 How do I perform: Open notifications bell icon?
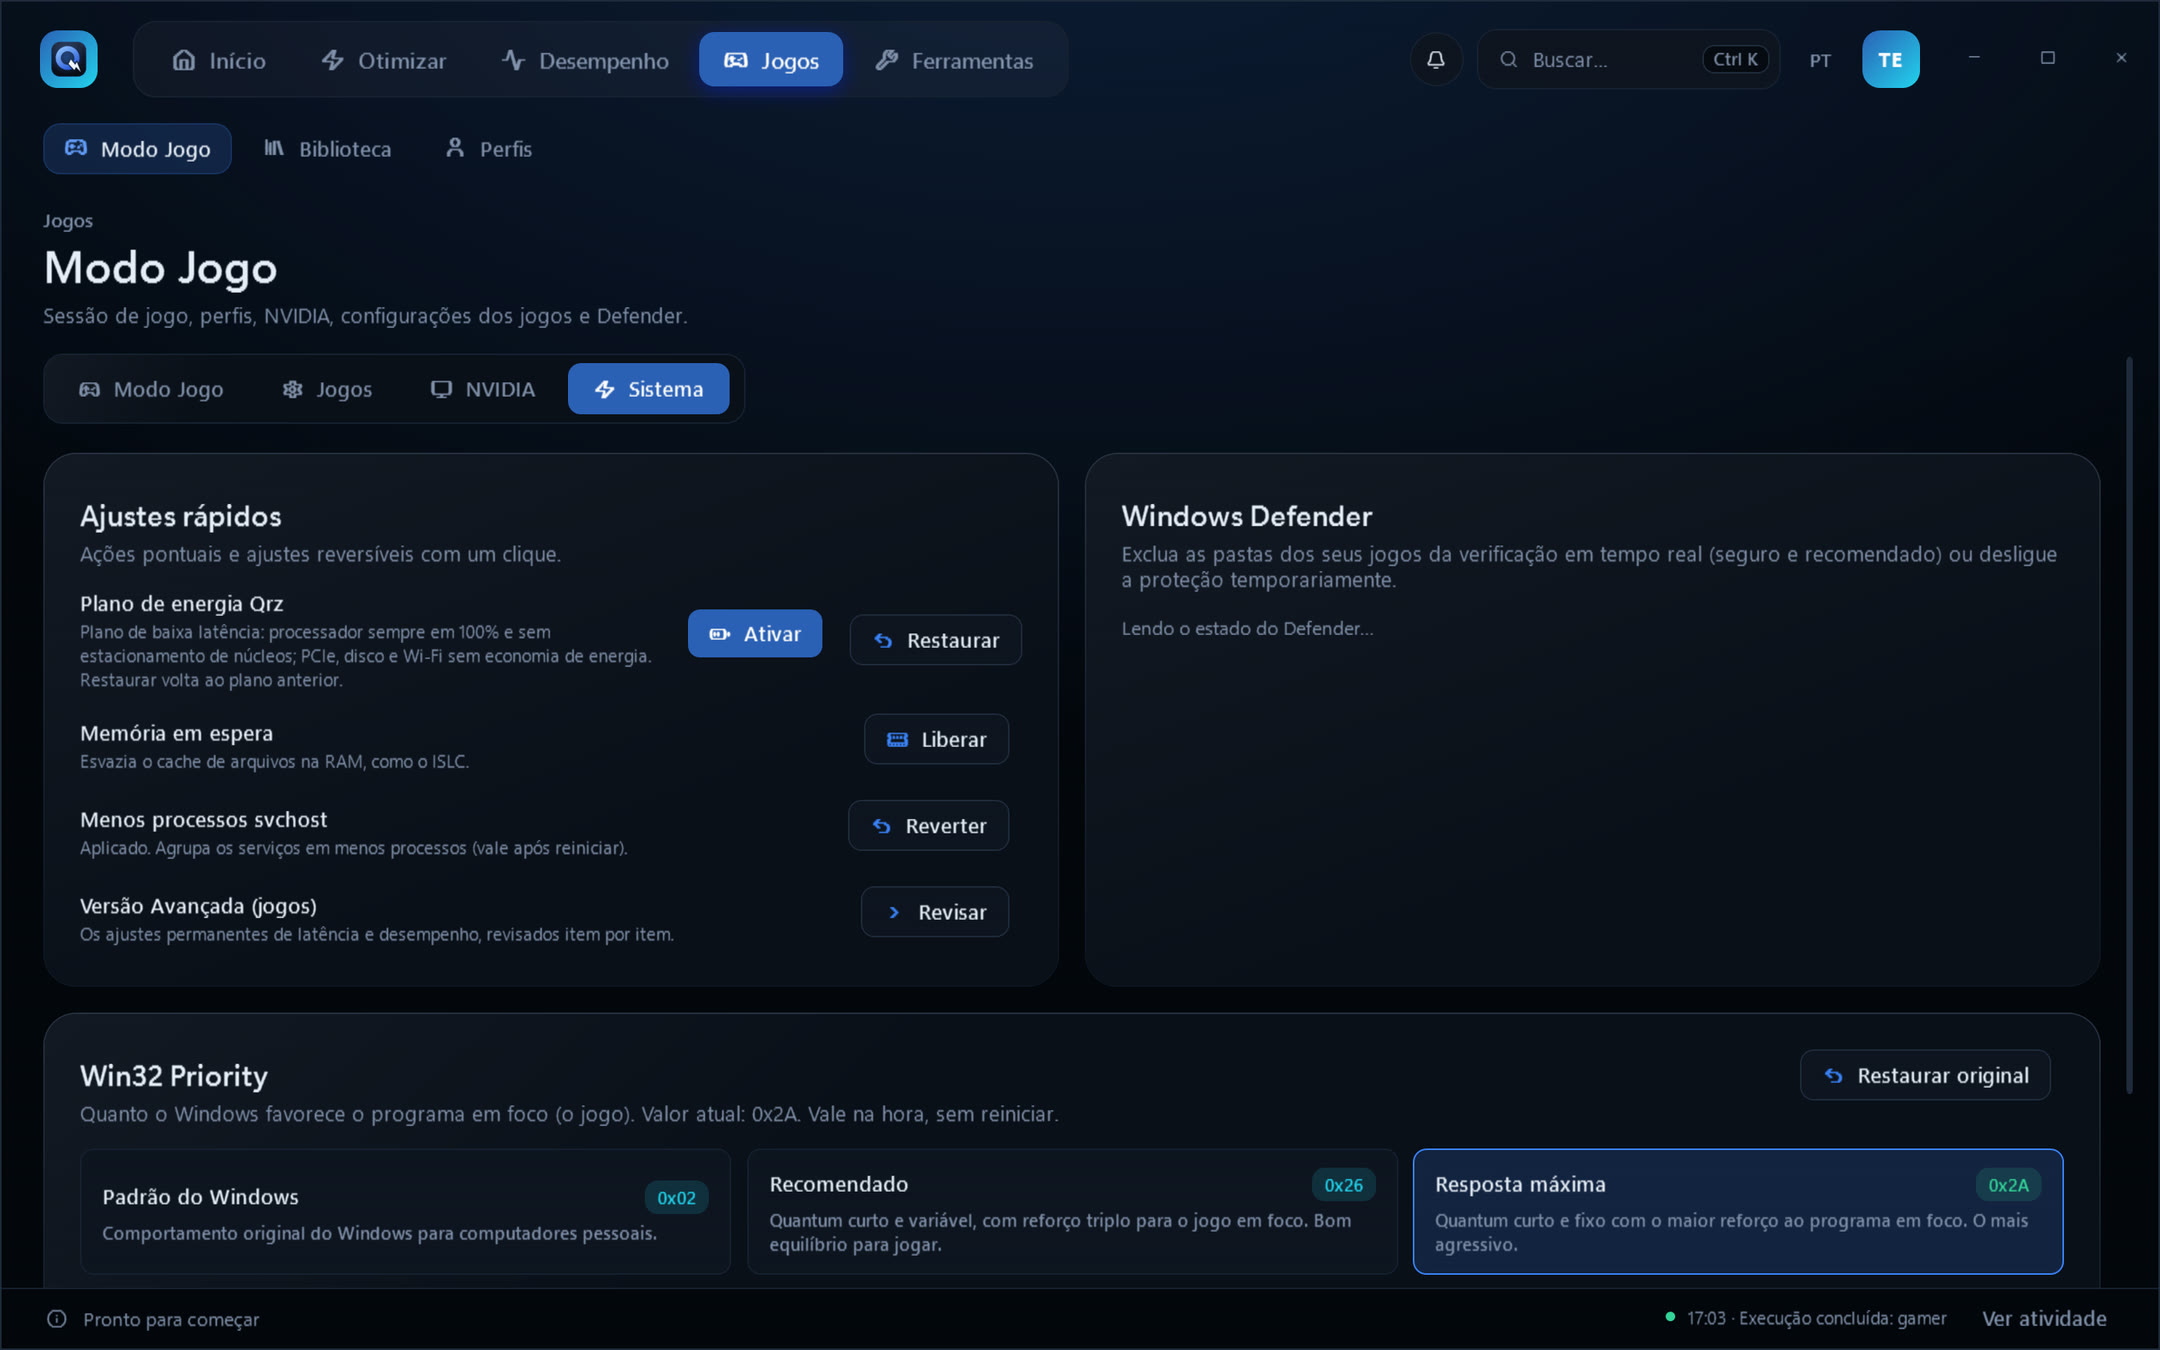[1436, 60]
